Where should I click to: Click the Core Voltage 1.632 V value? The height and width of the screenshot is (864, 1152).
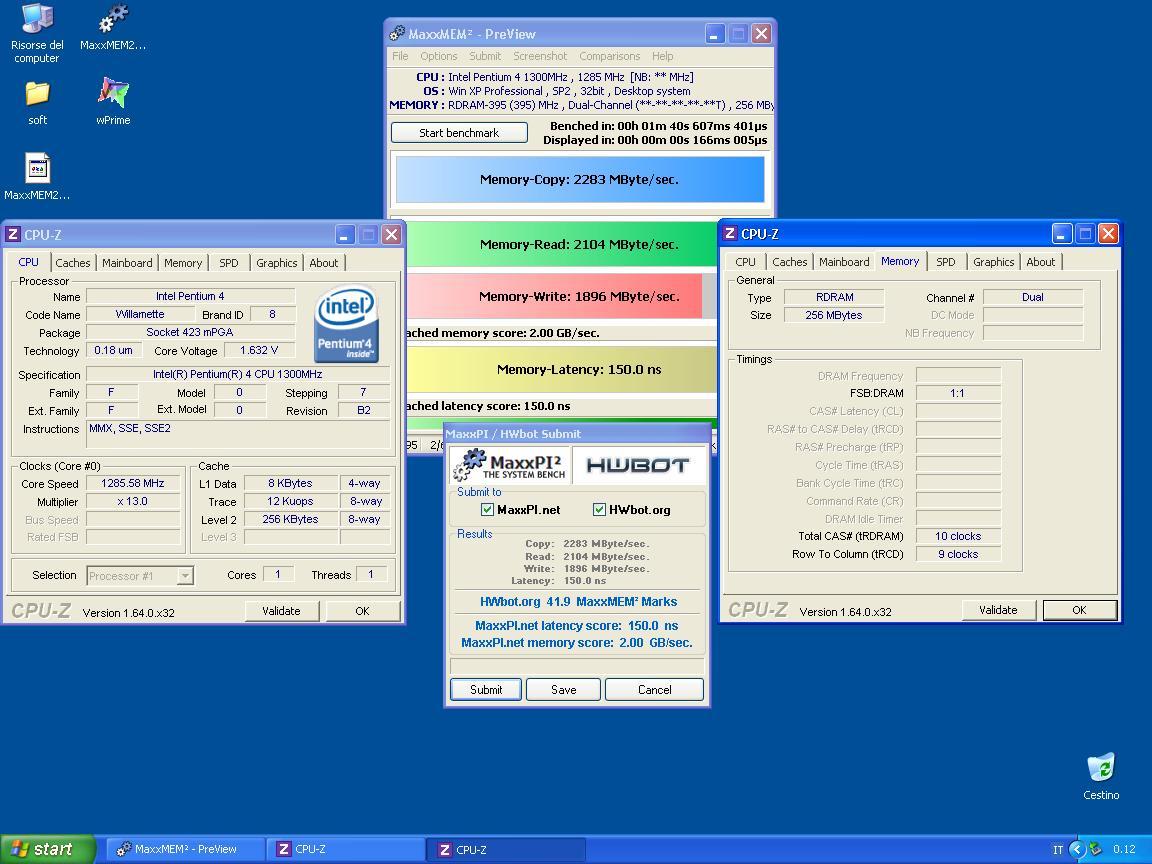pos(259,350)
